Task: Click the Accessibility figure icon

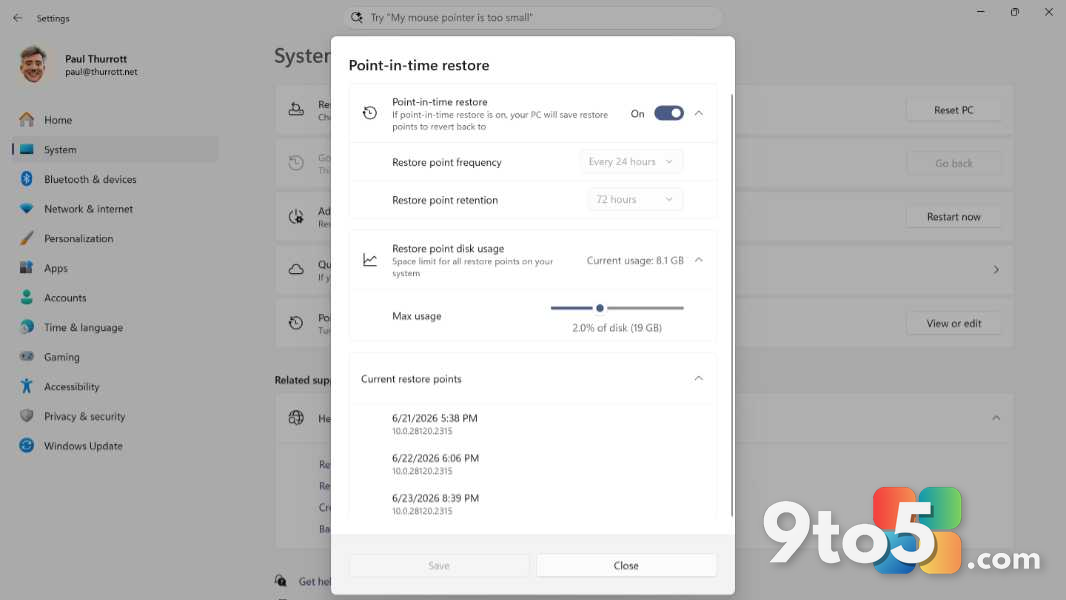Action: point(27,386)
